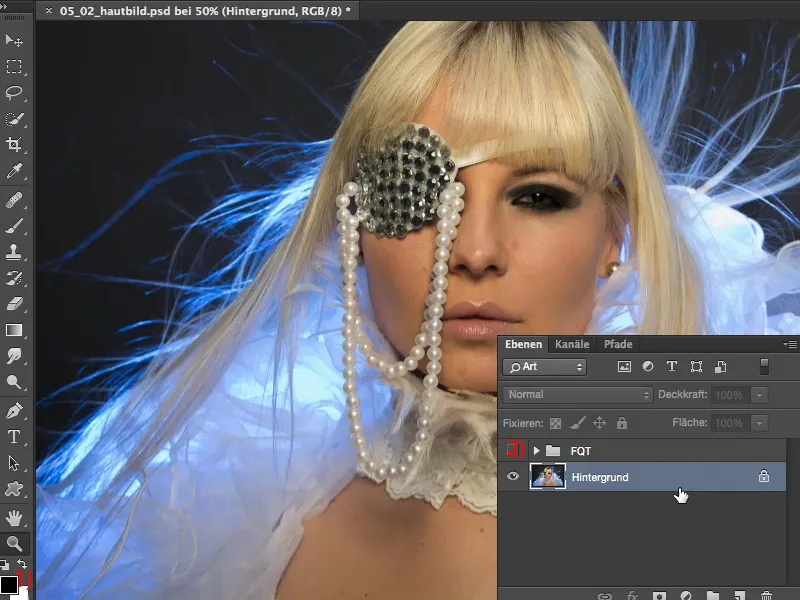The width and height of the screenshot is (800, 600).
Task: Select the Horizontal Type tool
Action: click(14, 437)
